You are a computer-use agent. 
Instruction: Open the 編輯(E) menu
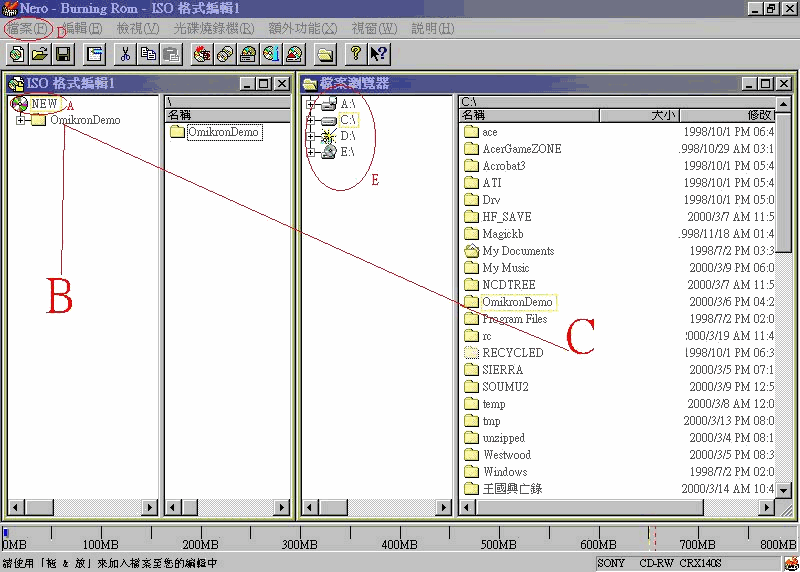click(82, 28)
